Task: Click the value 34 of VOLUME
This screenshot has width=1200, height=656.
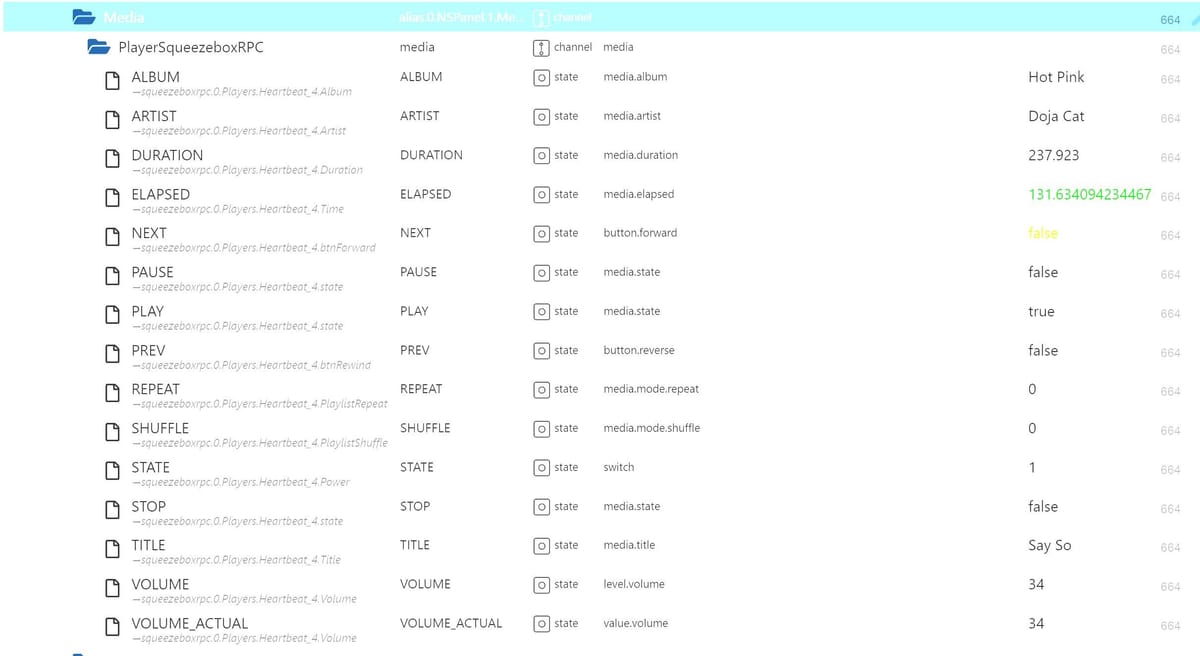Action: tap(1036, 584)
